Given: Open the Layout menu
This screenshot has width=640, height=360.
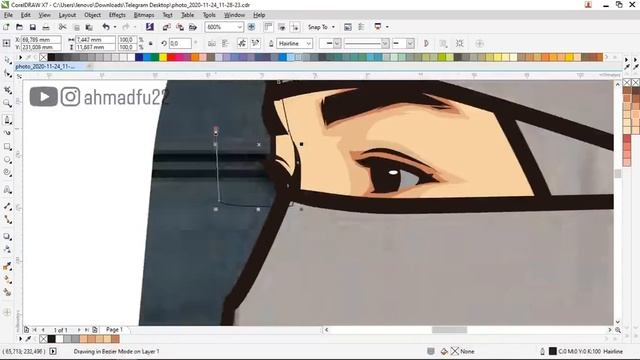Looking at the screenshot, I should pyautogui.click(x=67, y=15).
